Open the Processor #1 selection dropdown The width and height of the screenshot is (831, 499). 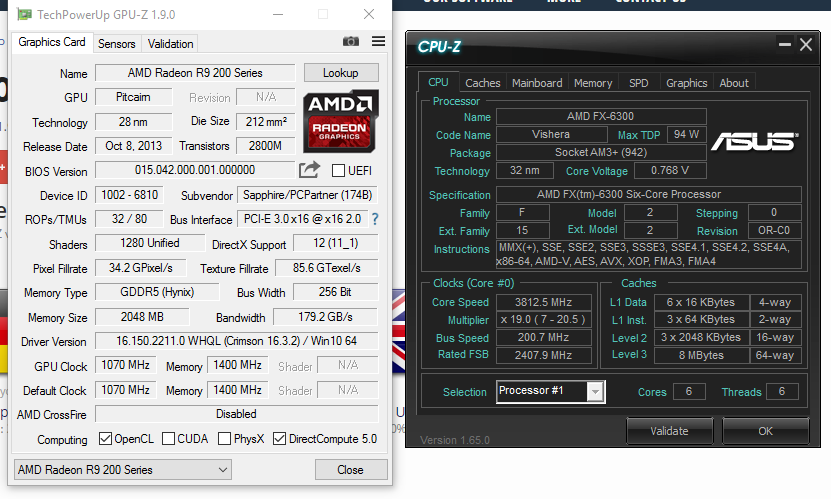click(x=551, y=391)
